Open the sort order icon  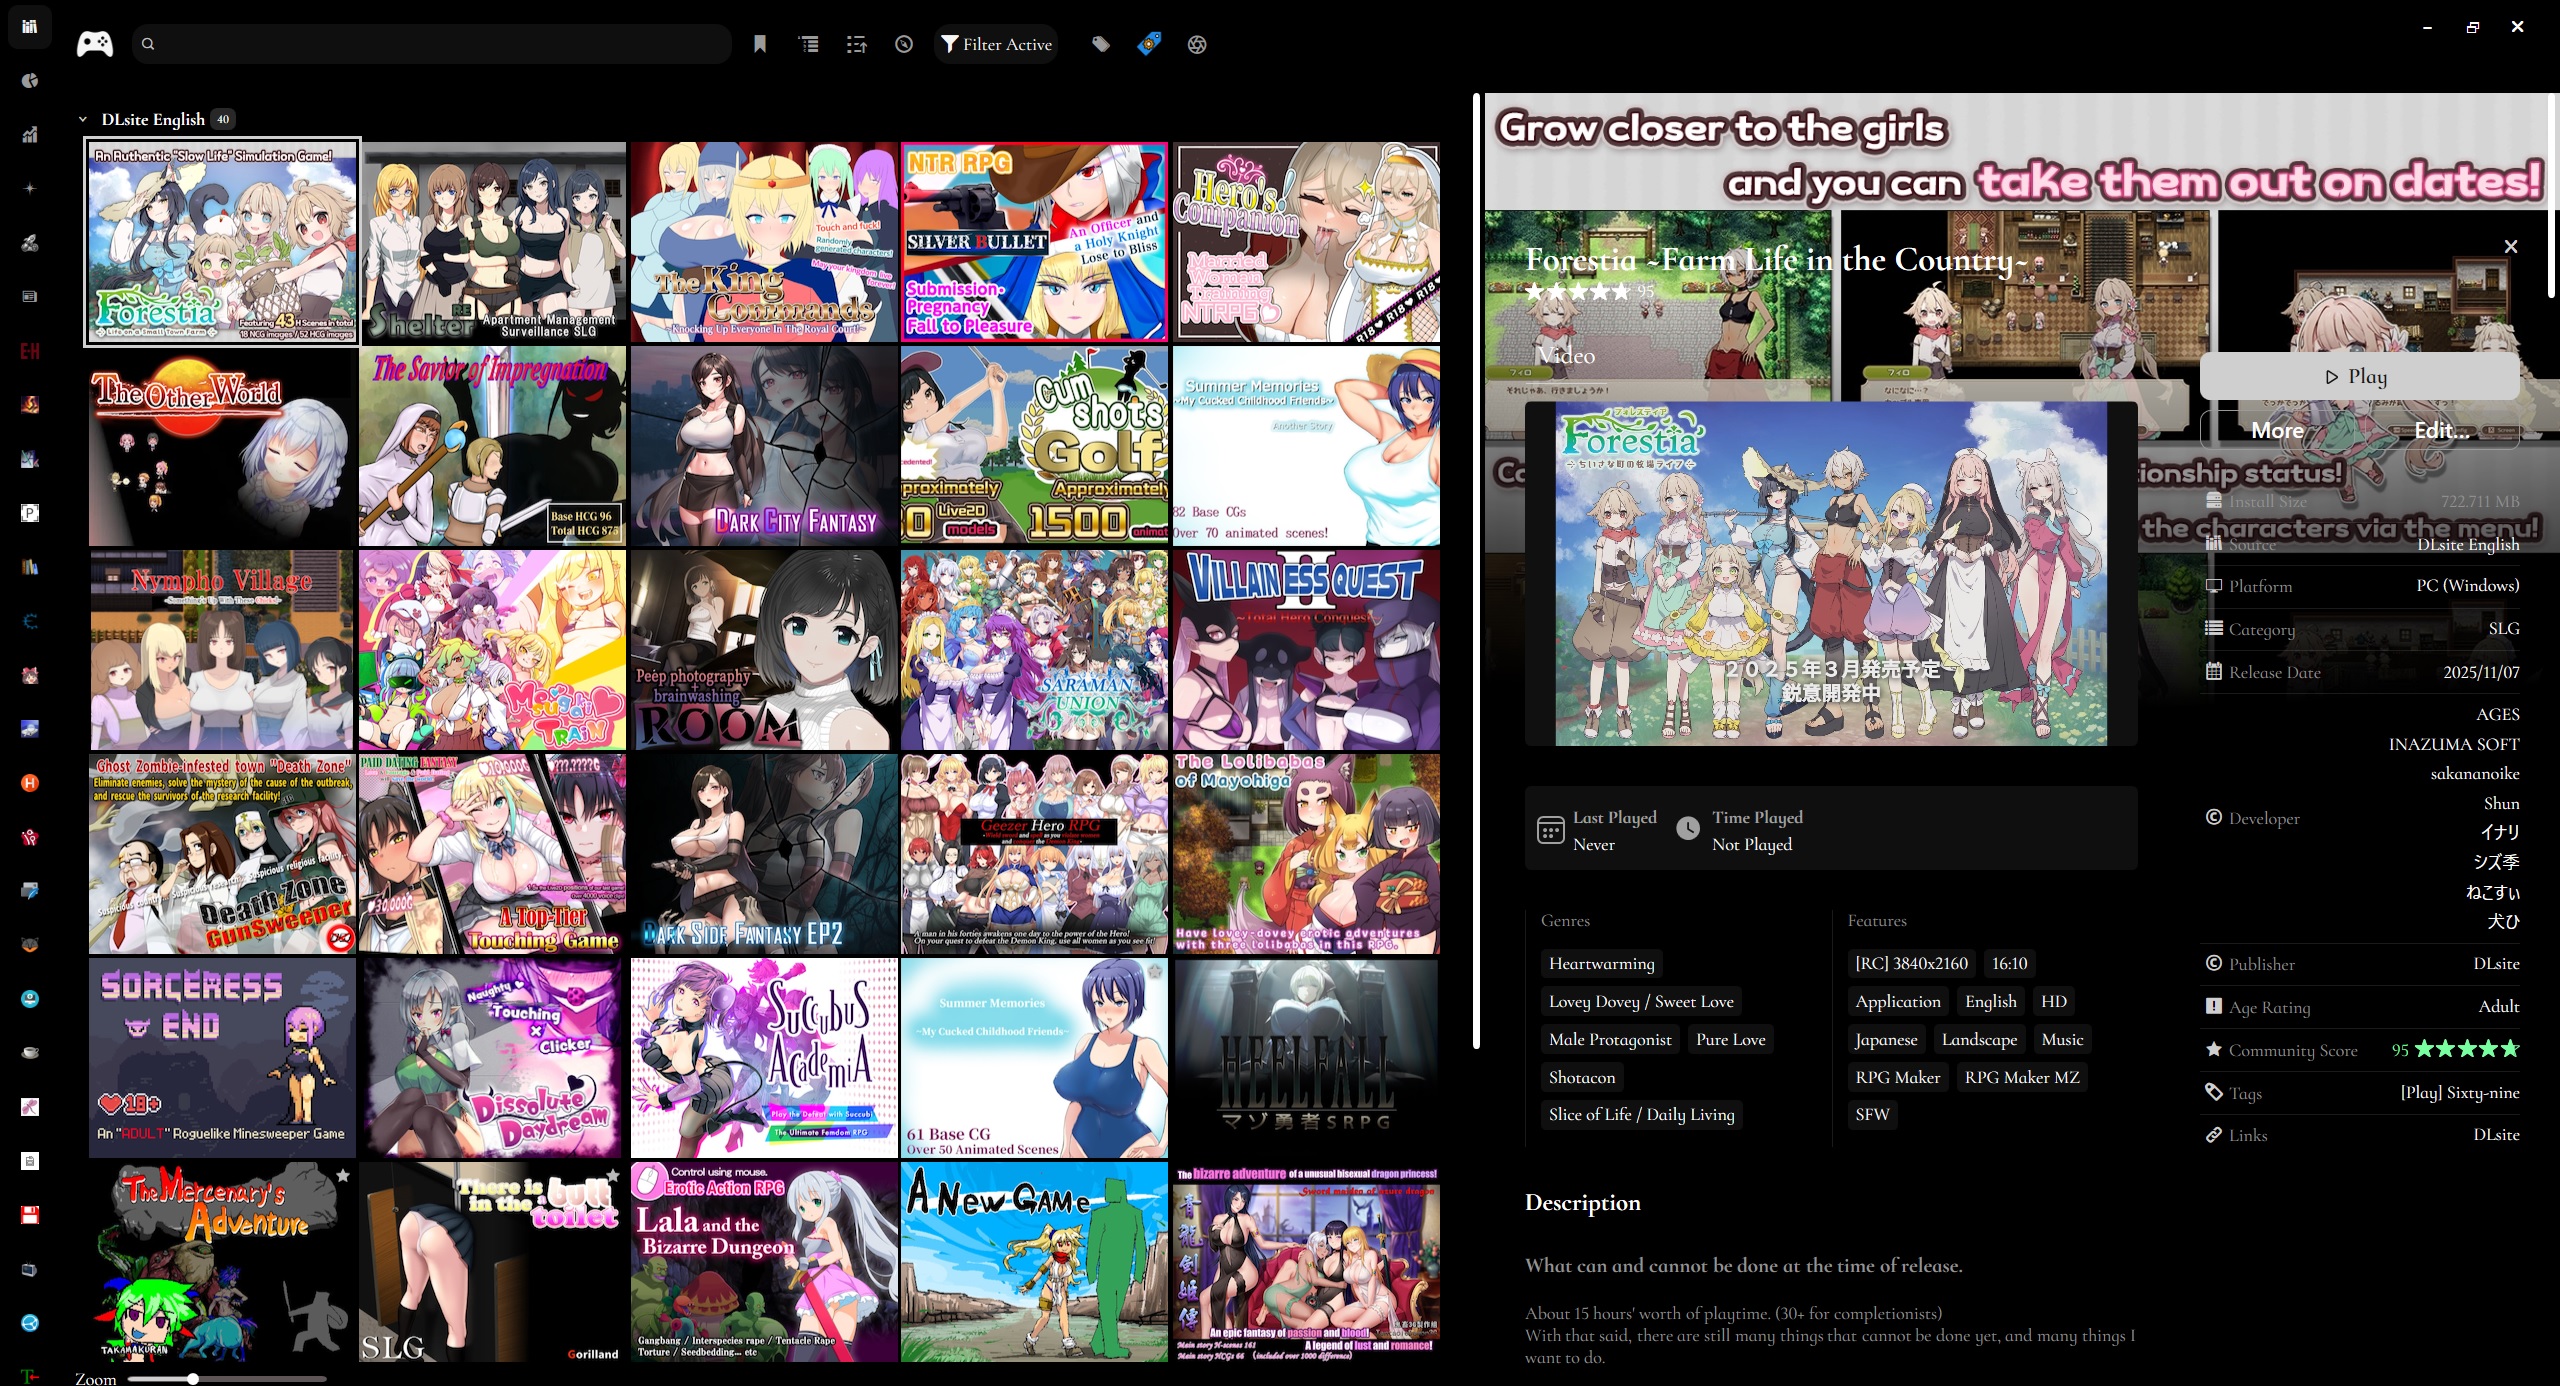[856, 44]
